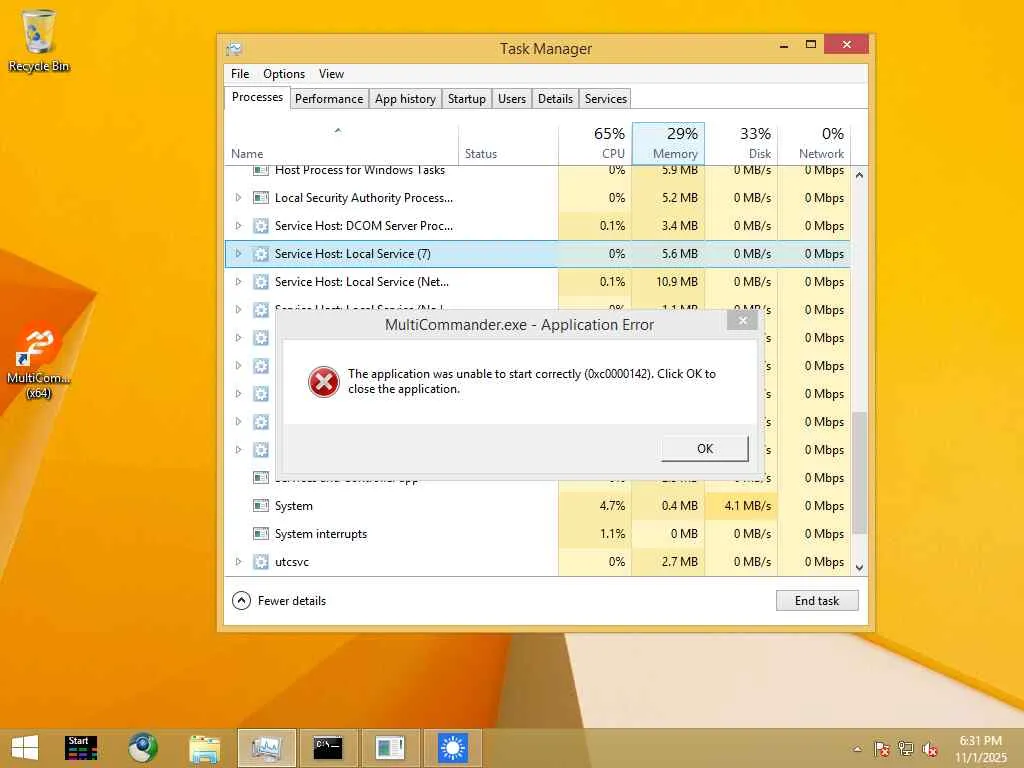Click the utcsvc gear icon
Image resolution: width=1024 pixels, height=768 pixels.
tap(261, 562)
